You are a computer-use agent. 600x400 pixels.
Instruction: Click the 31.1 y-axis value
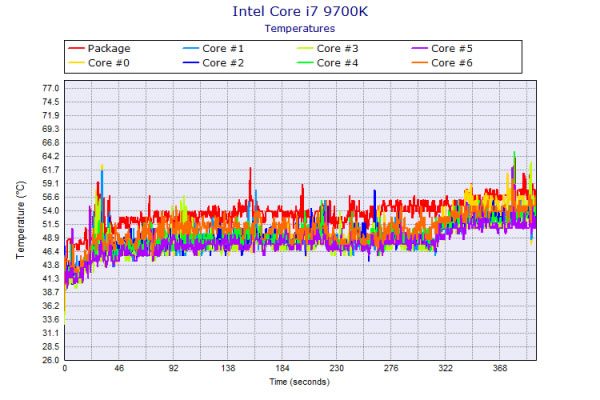pos(51,333)
